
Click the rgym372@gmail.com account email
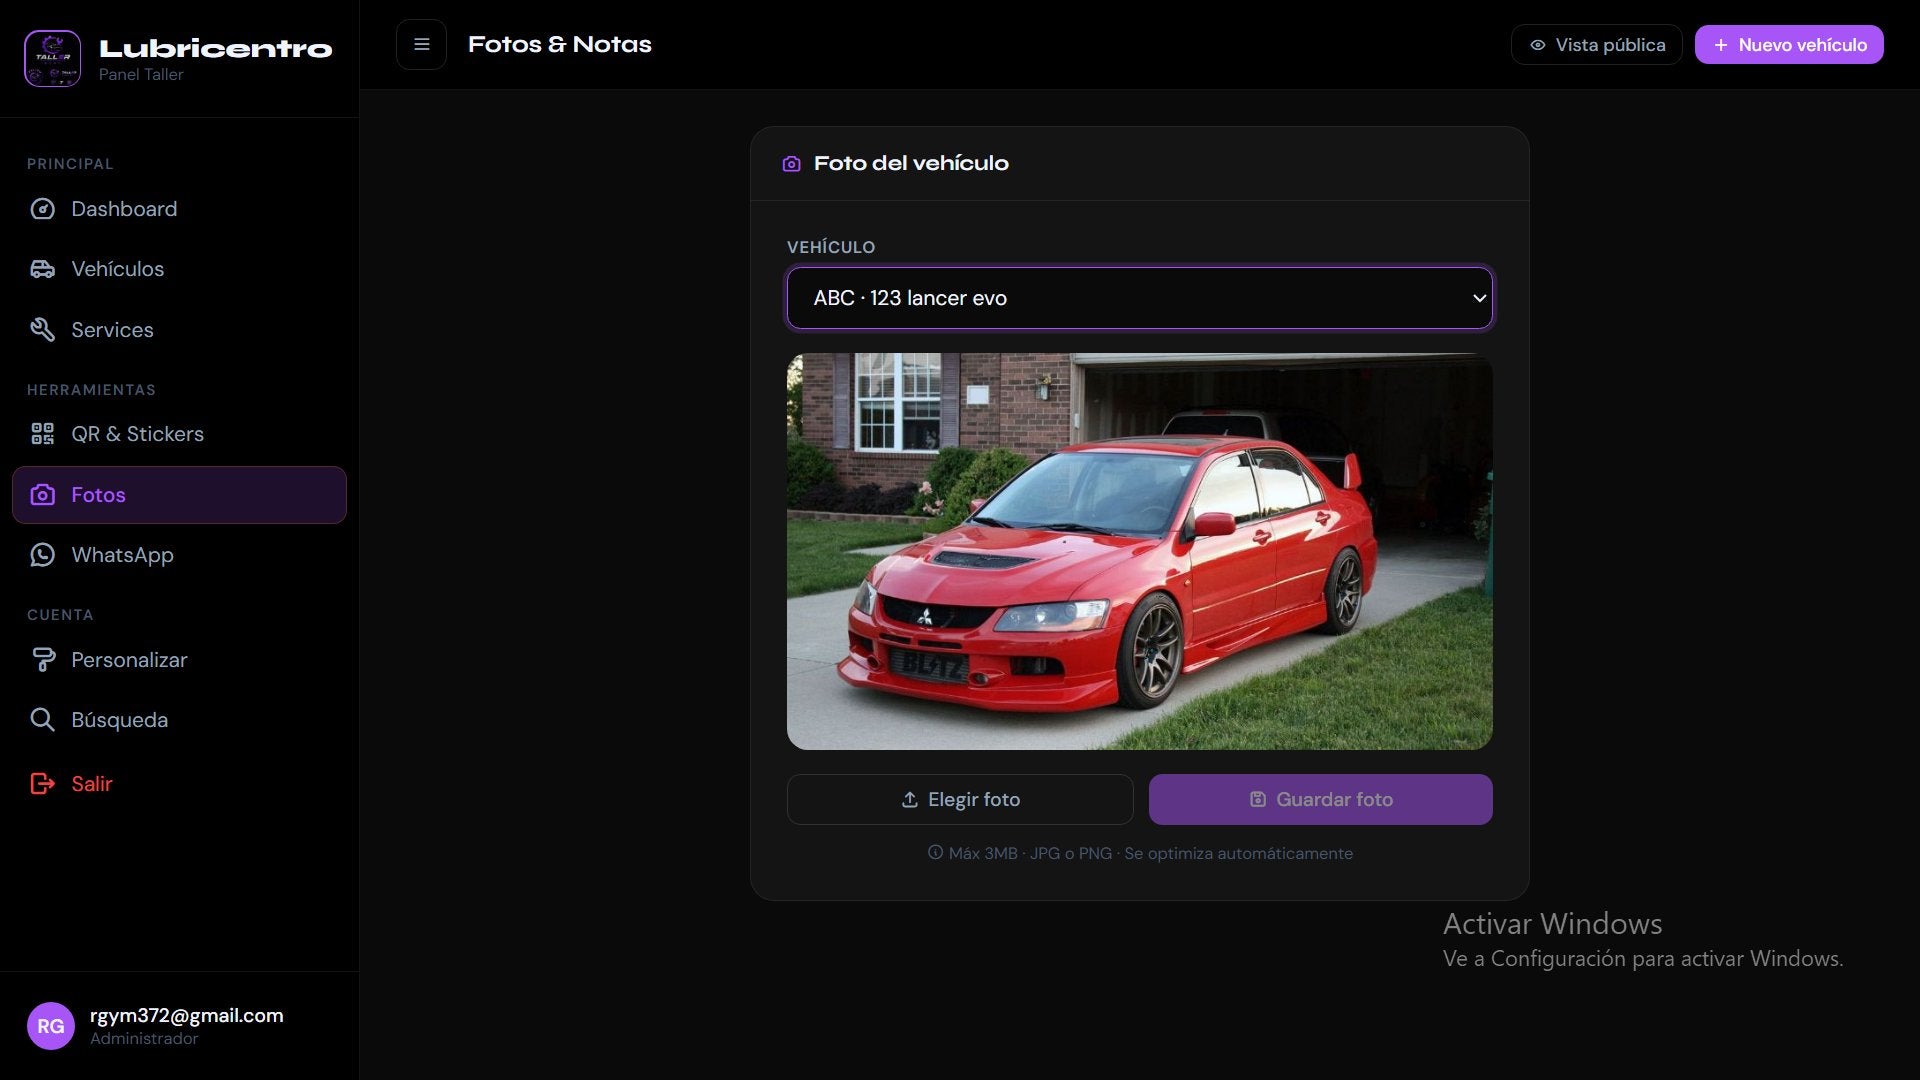187,1016
